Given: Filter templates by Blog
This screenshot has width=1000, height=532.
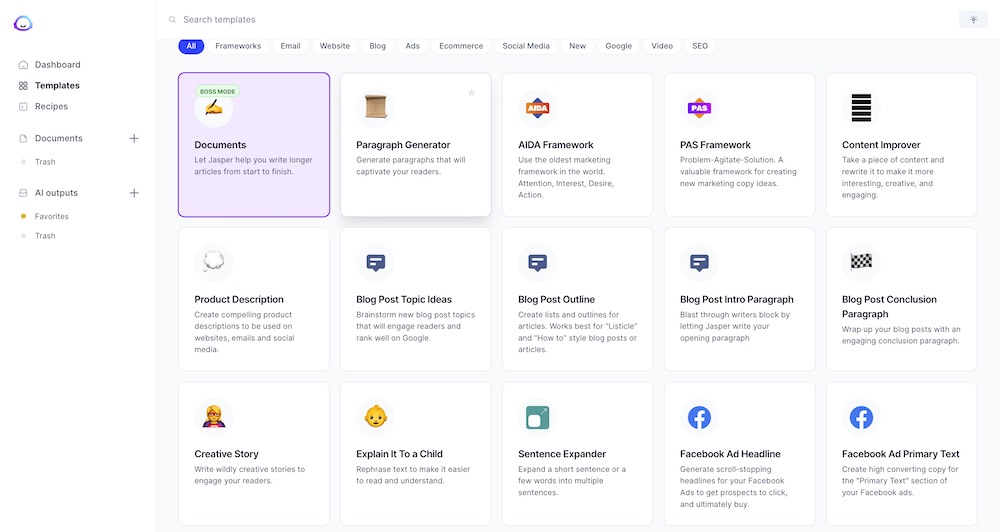Looking at the screenshot, I should pos(378,46).
